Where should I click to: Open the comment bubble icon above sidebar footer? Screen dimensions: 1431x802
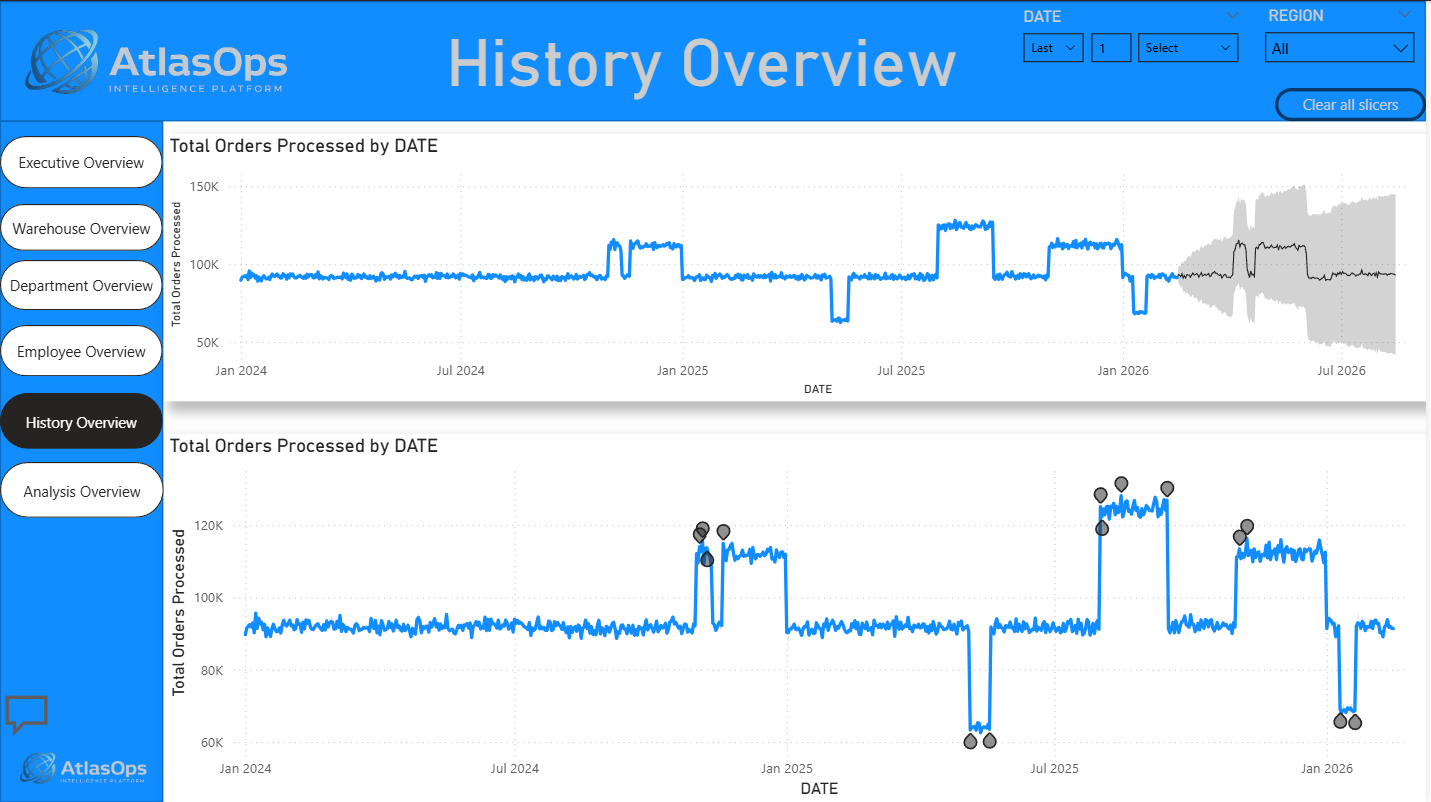(x=27, y=714)
